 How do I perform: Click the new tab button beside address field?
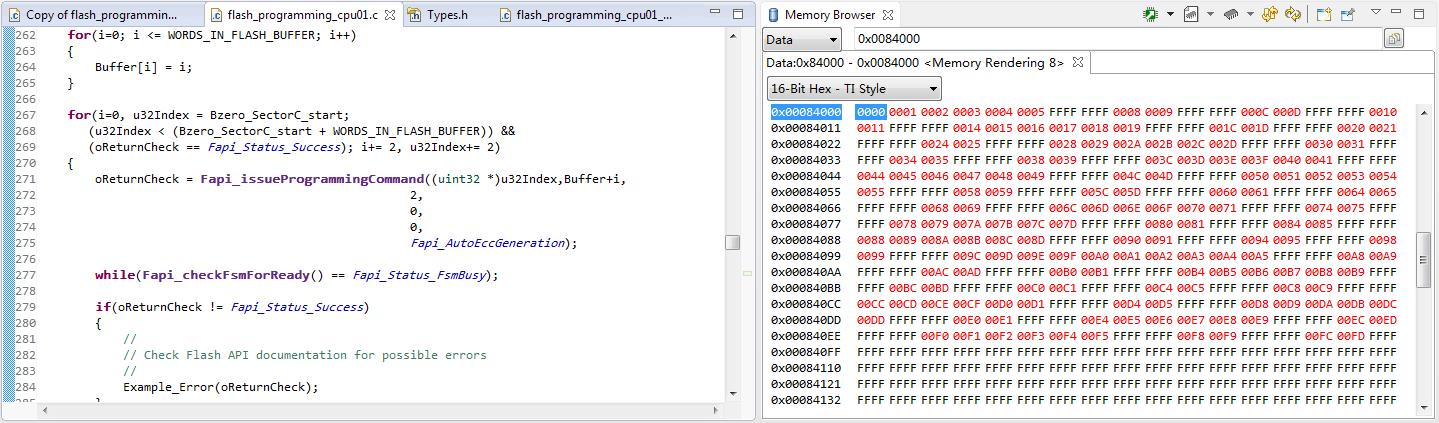(x=1394, y=39)
